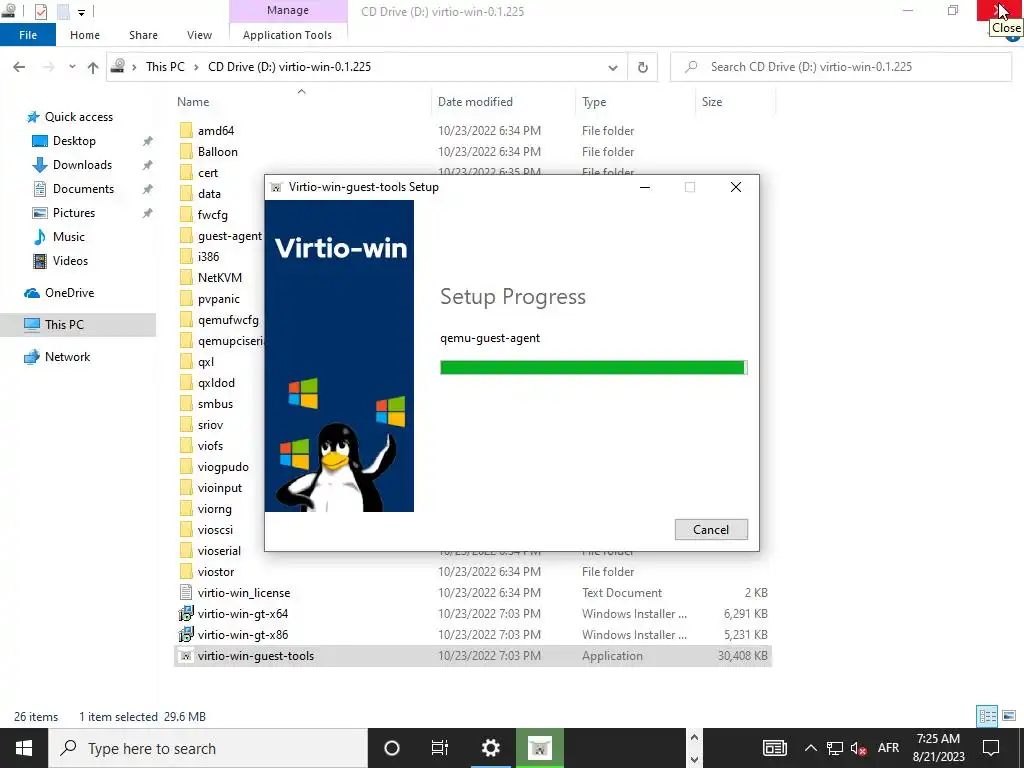Select the viostor folder icon
The width and height of the screenshot is (1024, 768).
pyautogui.click(x=186, y=571)
